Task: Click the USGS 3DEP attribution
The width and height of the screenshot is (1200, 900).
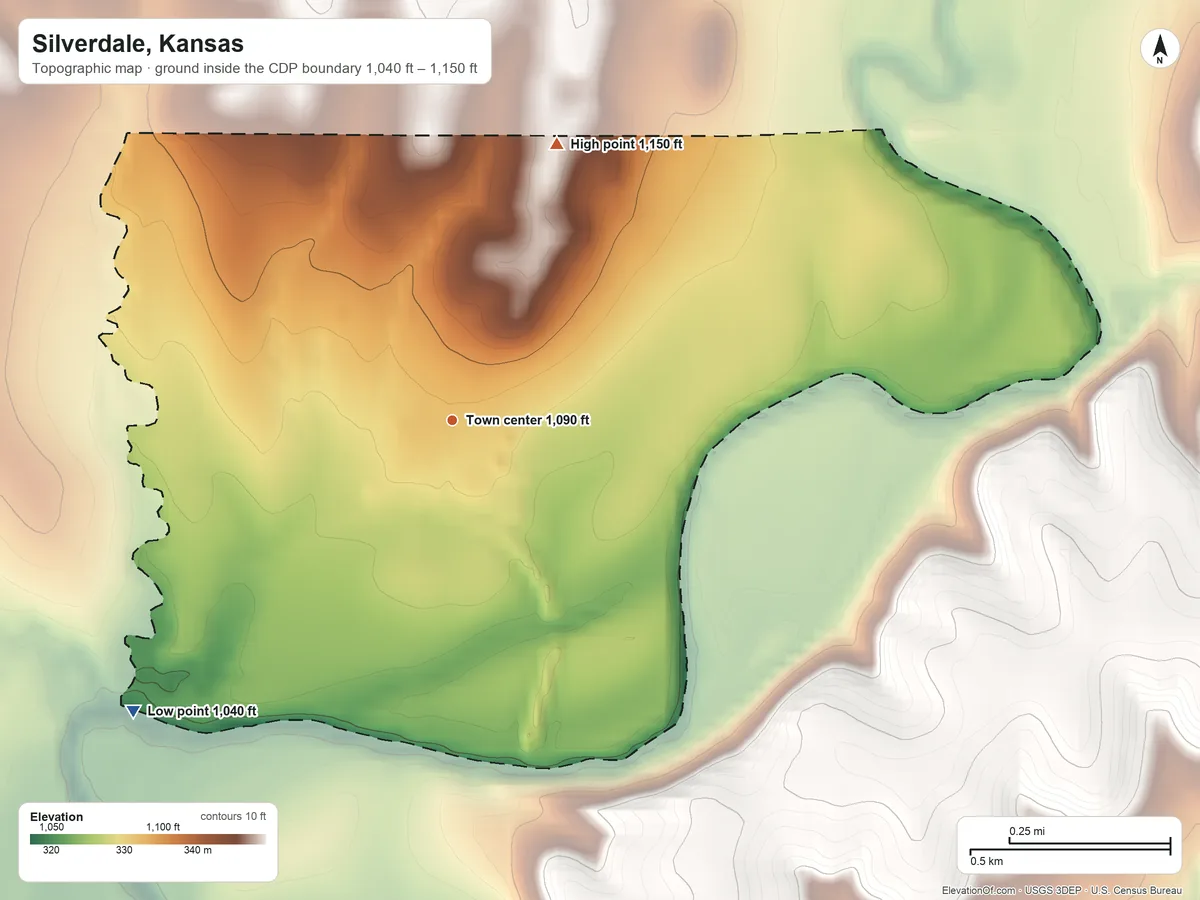Action: pyautogui.click(x=1053, y=890)
